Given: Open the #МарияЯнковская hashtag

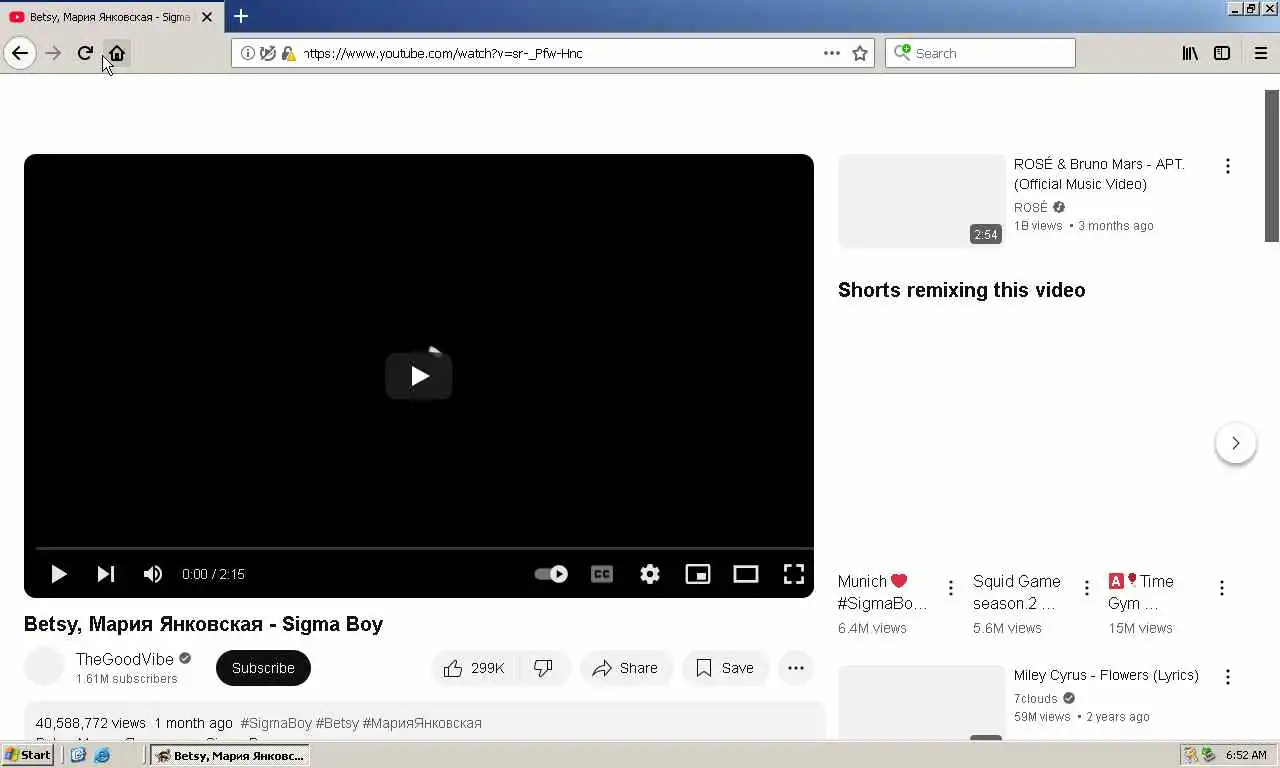Looking at the screenshot, I should 422,723.
